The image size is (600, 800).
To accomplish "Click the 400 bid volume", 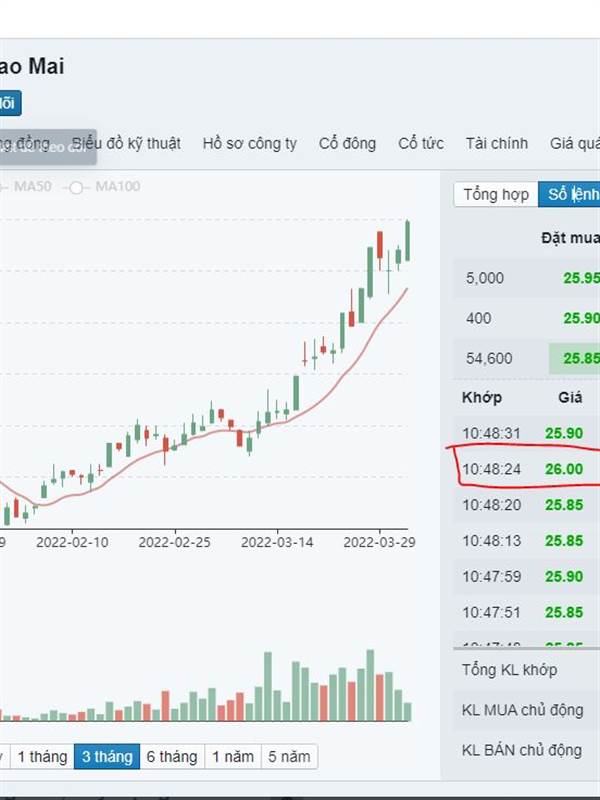I will tap(479, 318).
